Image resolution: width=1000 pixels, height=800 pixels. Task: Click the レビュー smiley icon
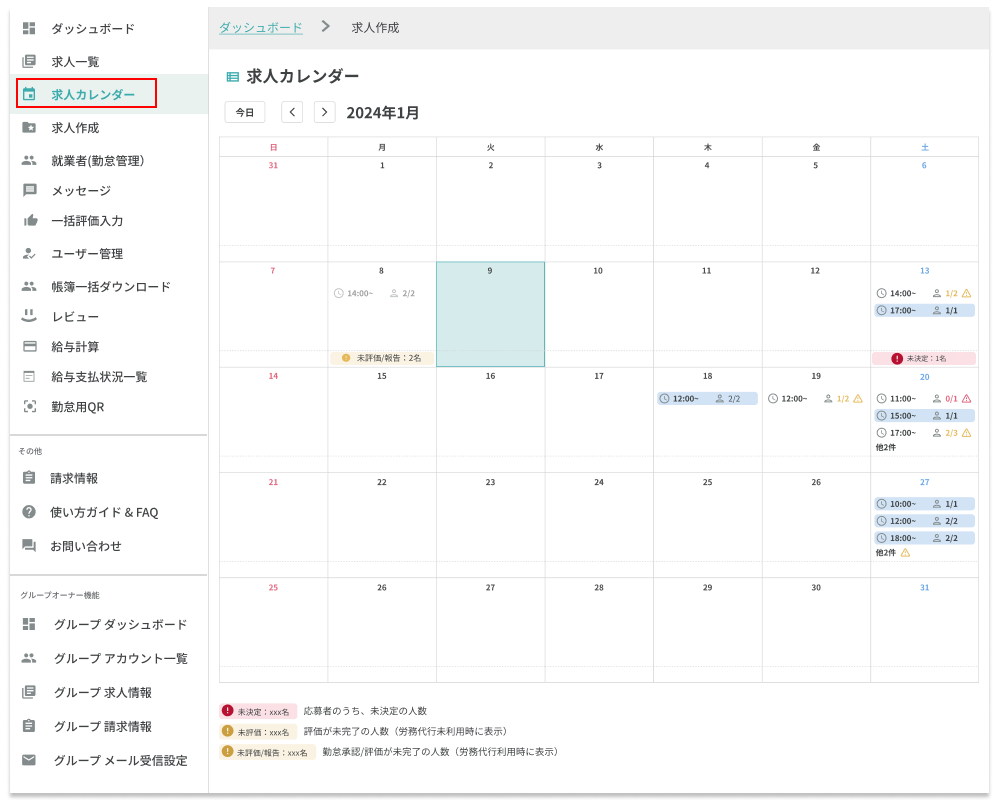click(x=29, y=316)
